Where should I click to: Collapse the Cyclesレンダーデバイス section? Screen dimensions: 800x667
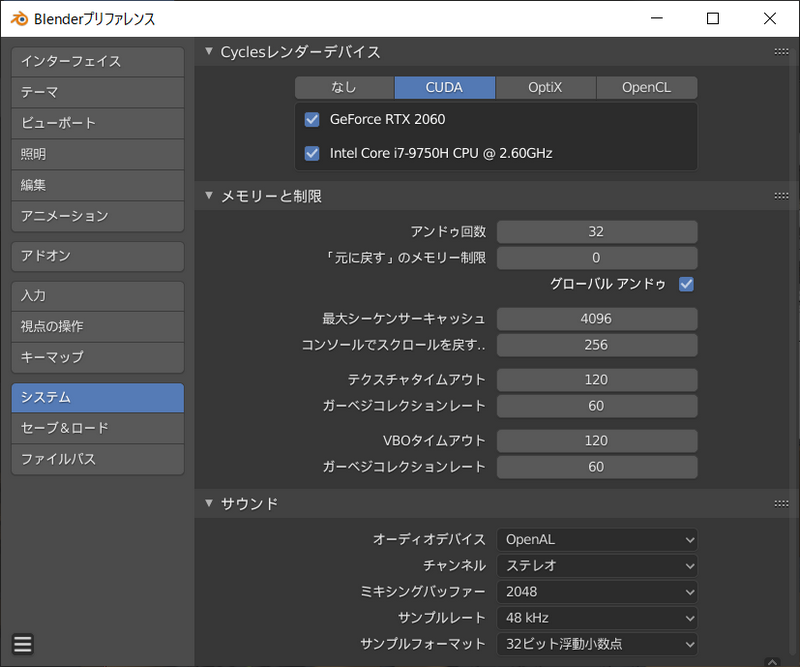coord(208,51)
